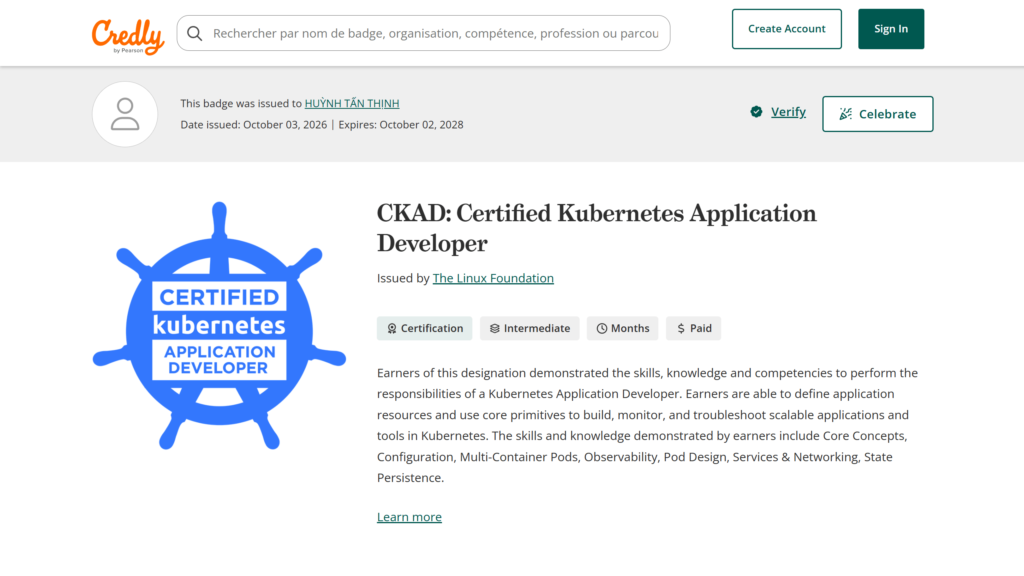Click the Expires October 02, 2028 text
Image resolution: width=1024 pixels, height=576 pixels.
[401, 125]
